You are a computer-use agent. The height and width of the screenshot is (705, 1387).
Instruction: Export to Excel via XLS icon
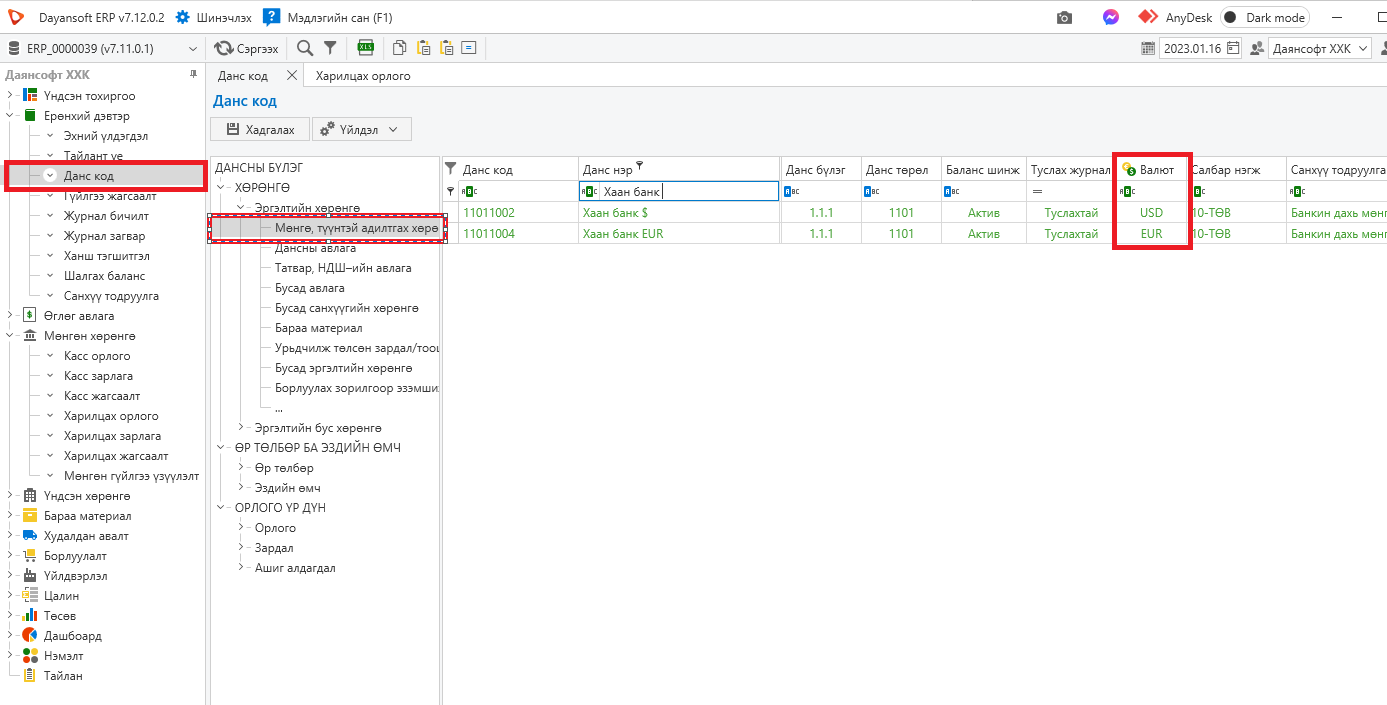[x=366, y=48]
